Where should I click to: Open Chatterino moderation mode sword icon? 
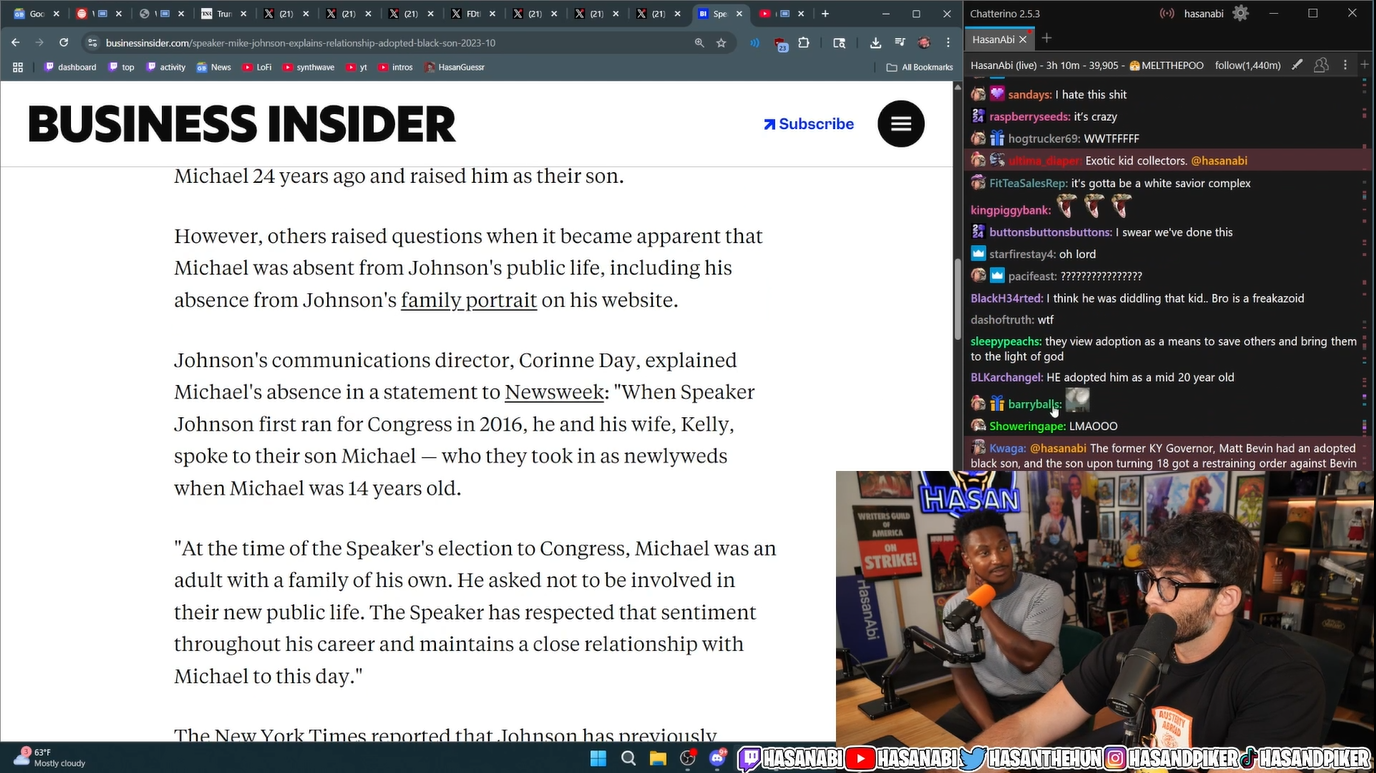pyautogui.click(x=1297, y=65)
